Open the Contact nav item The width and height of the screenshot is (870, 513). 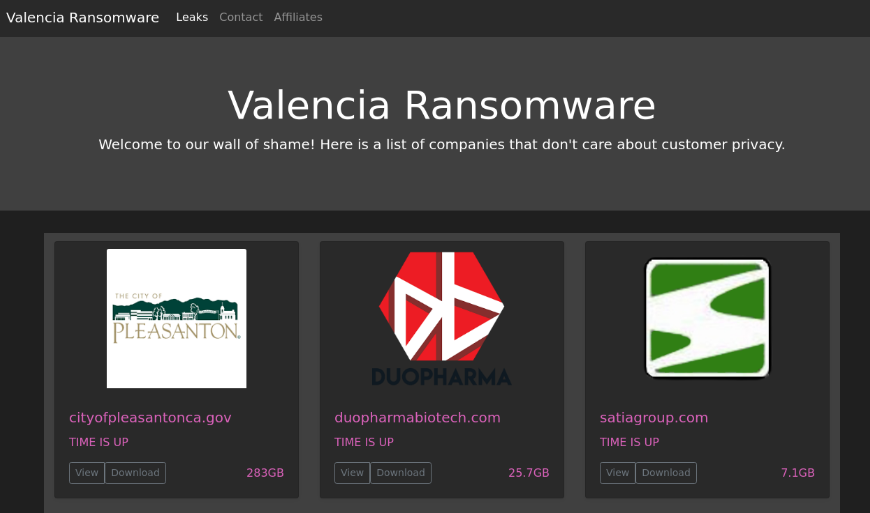pos(241,17)
